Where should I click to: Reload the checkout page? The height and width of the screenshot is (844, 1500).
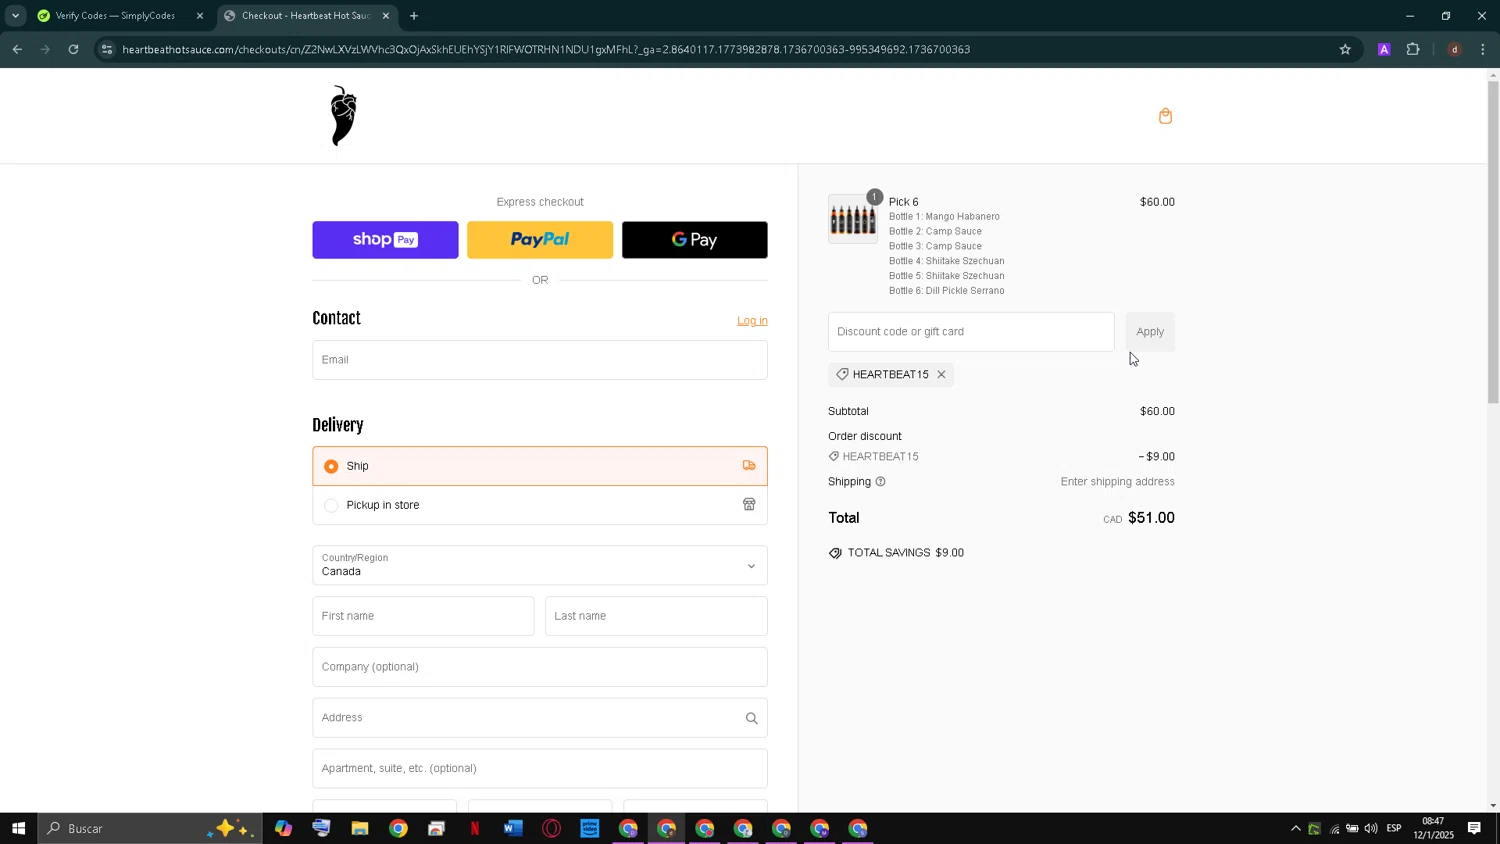(73, 49)
